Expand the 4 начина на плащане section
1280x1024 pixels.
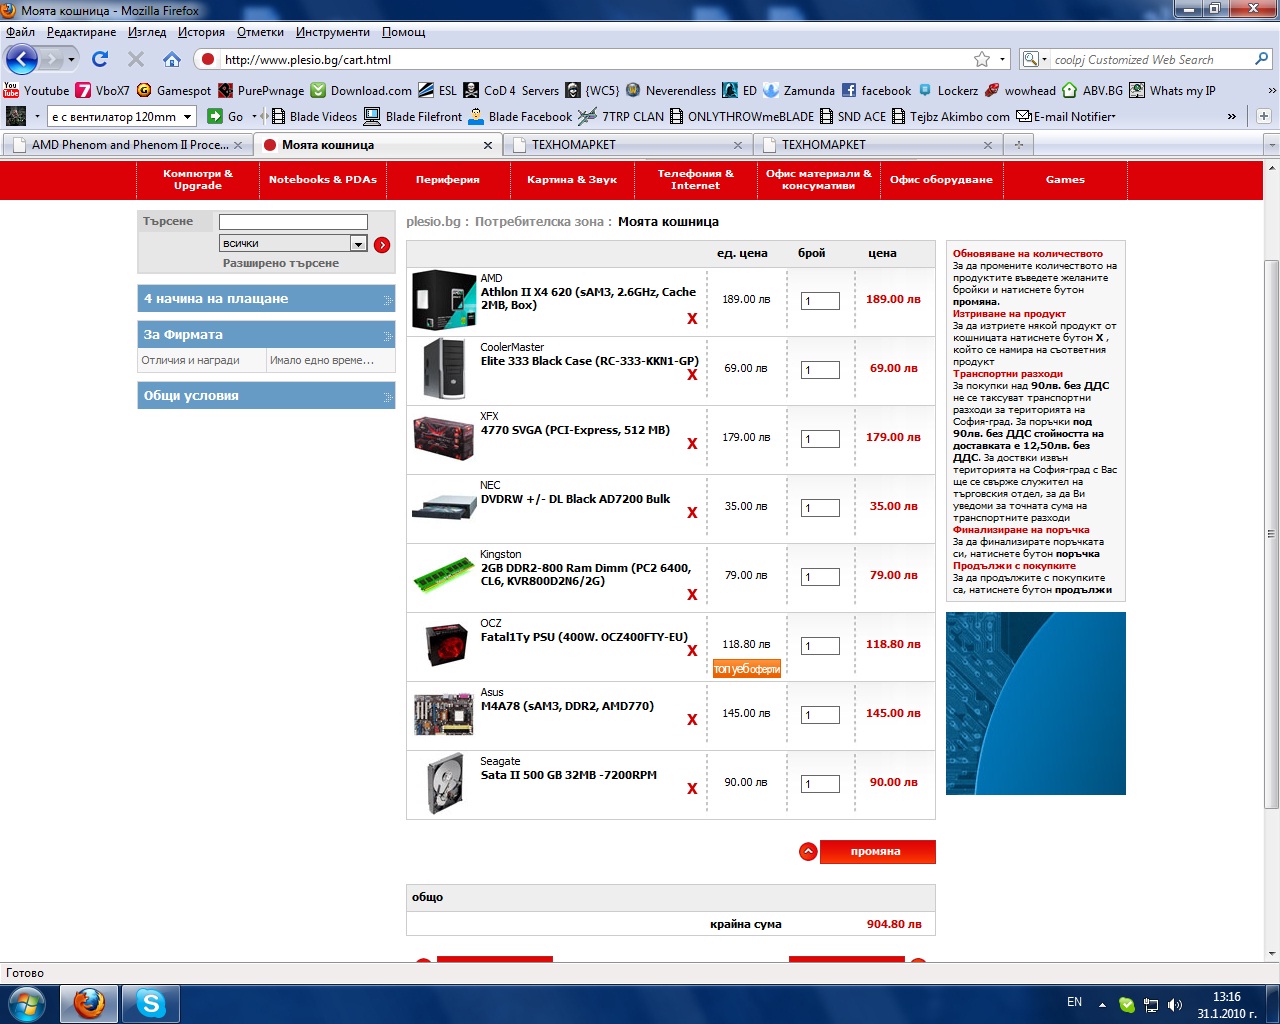[266, 298]
